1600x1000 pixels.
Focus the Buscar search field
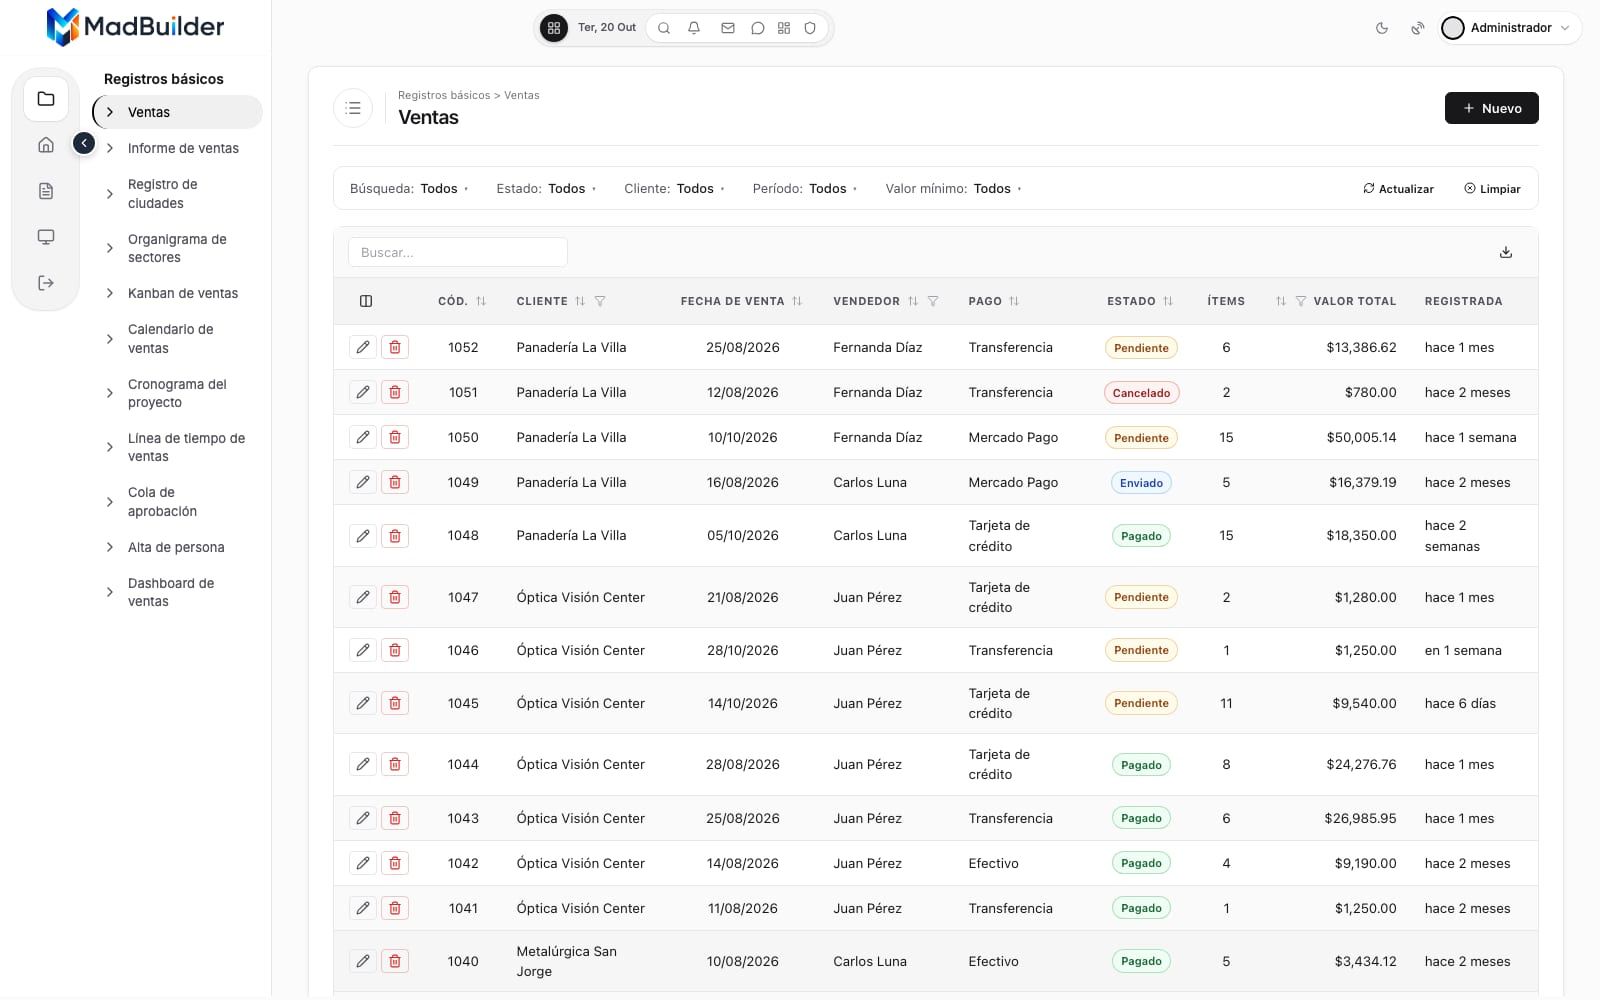[458, 253]
